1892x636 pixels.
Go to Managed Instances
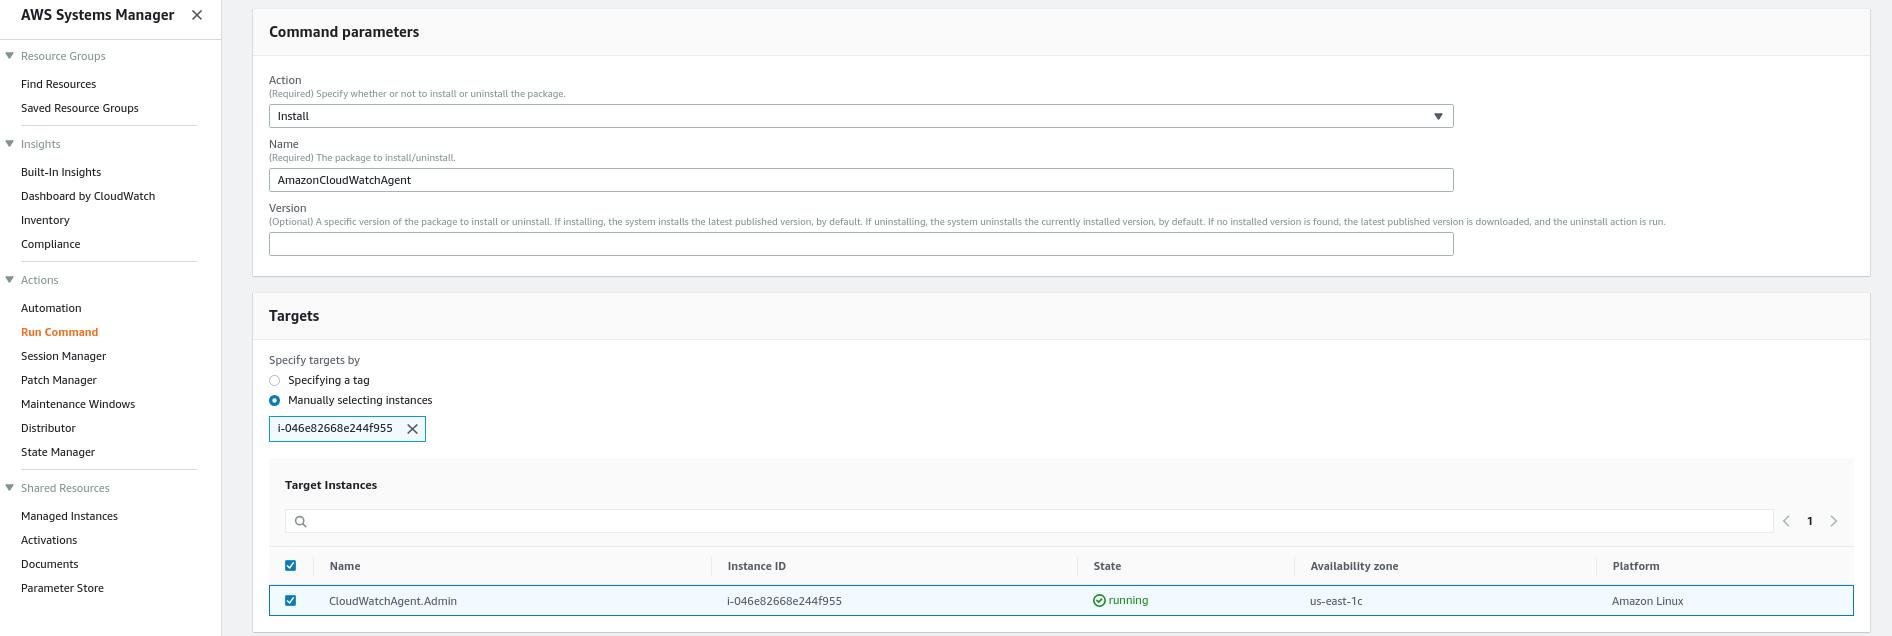coord(69,516)
